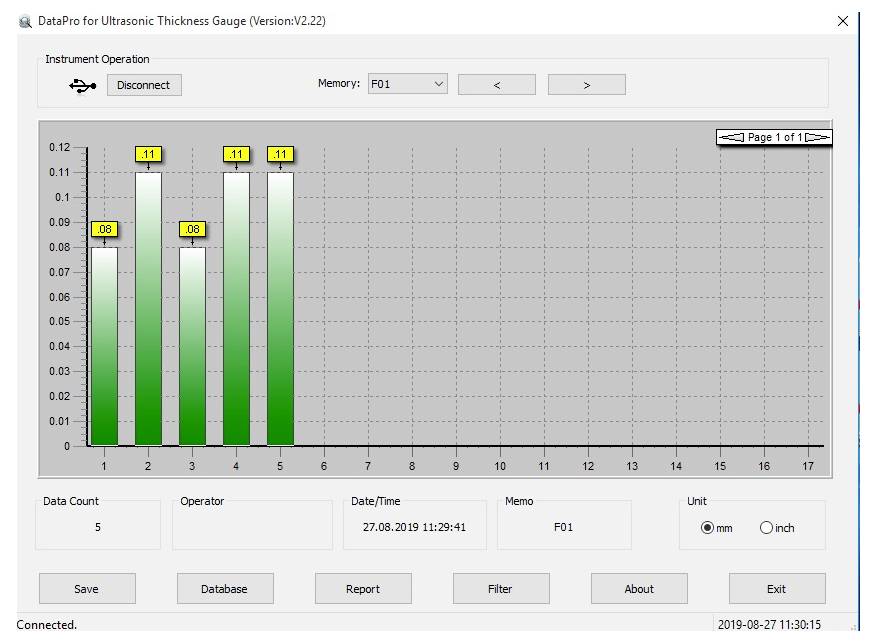The image size is (877, 643).
Task: Save the measurement data
Action: tap(87, 588)
